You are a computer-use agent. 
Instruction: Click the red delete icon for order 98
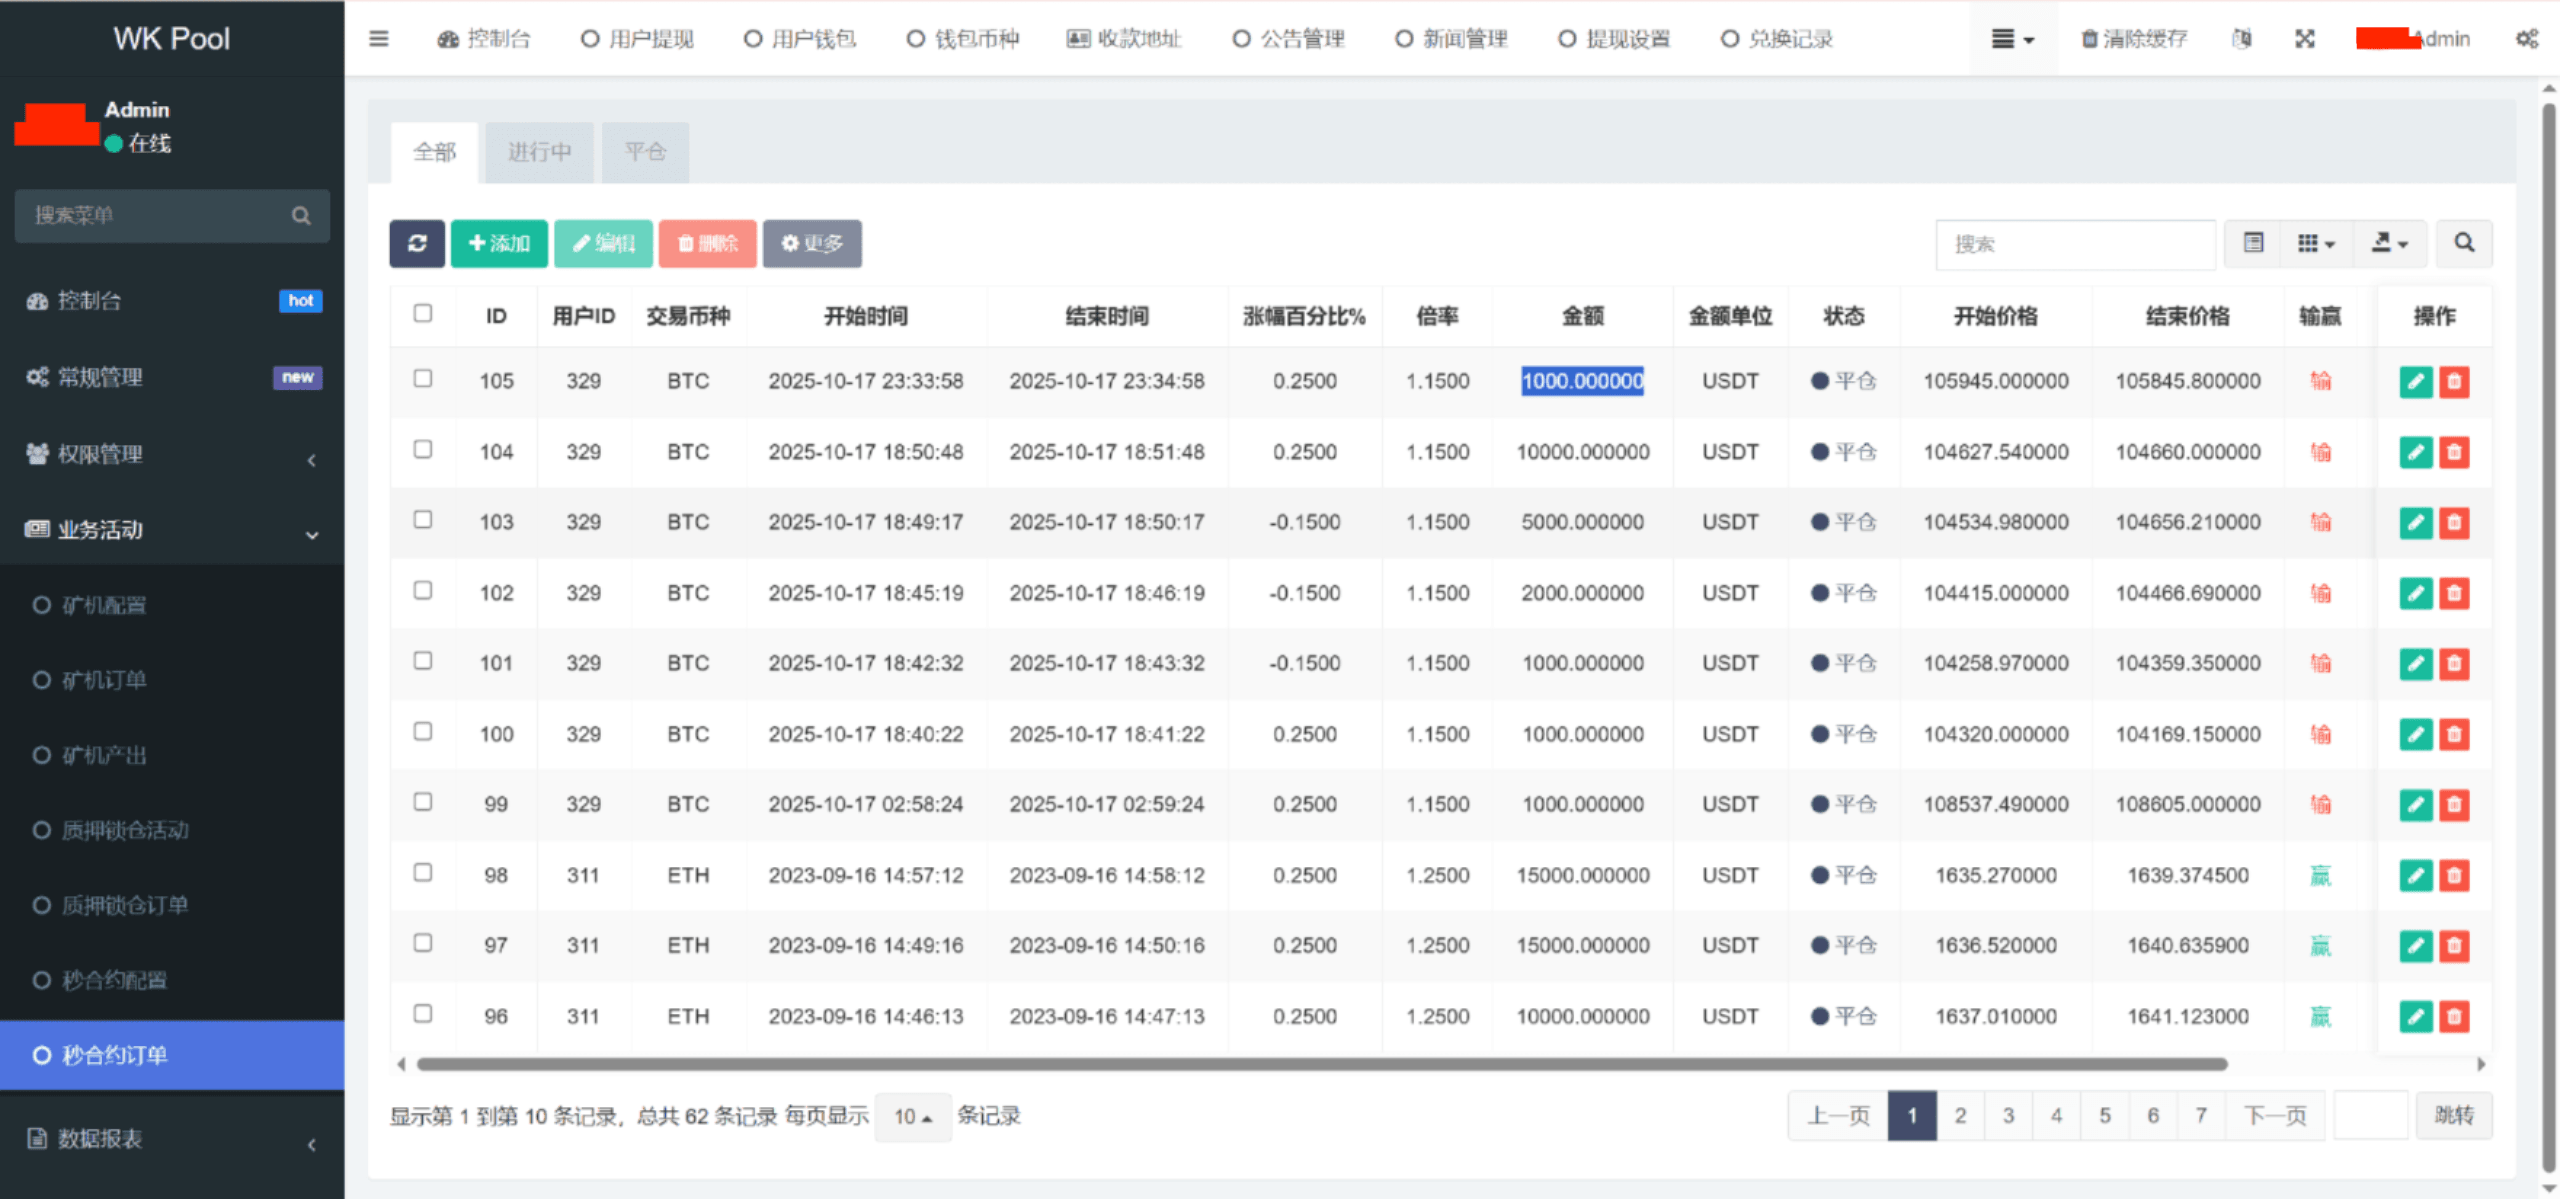(x=2453, y=875)
